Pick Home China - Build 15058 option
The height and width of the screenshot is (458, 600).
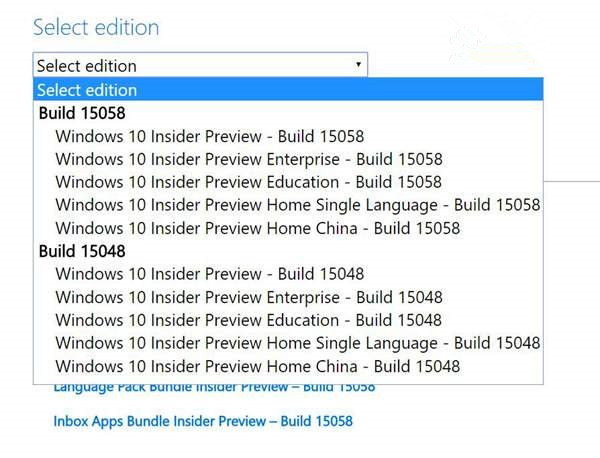257,228
